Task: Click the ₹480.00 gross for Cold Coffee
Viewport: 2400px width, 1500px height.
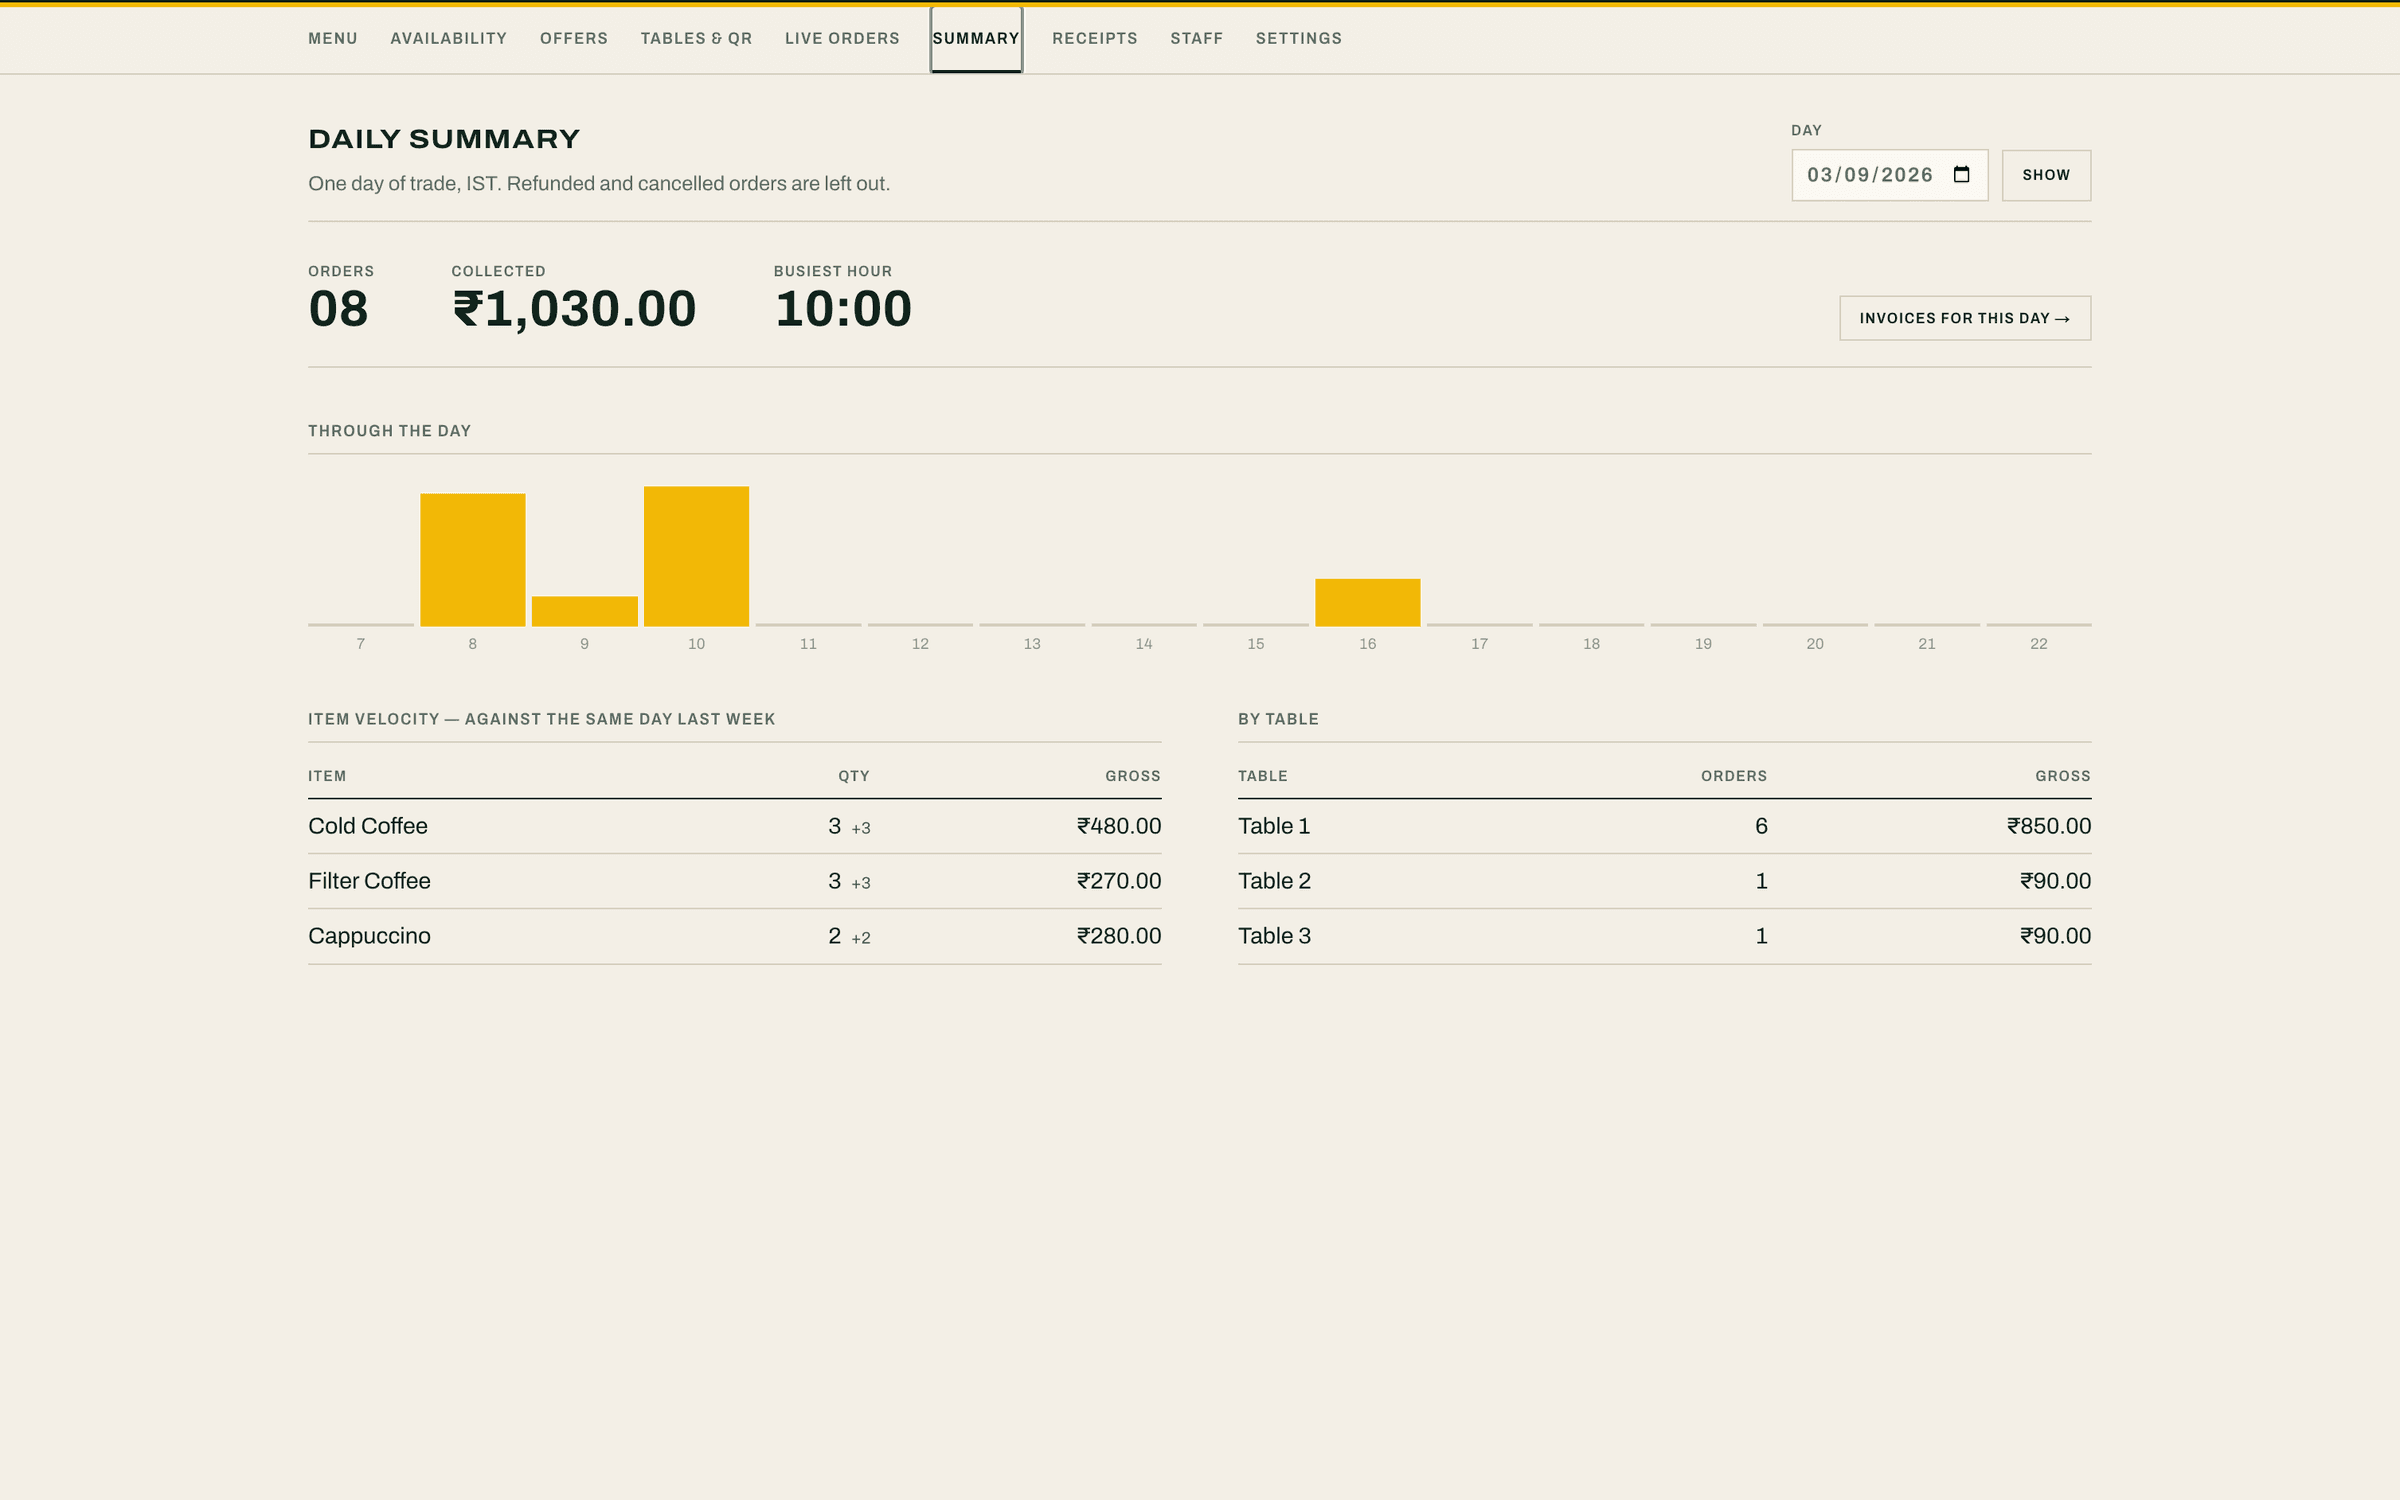Action: [x=1119, y=826]
